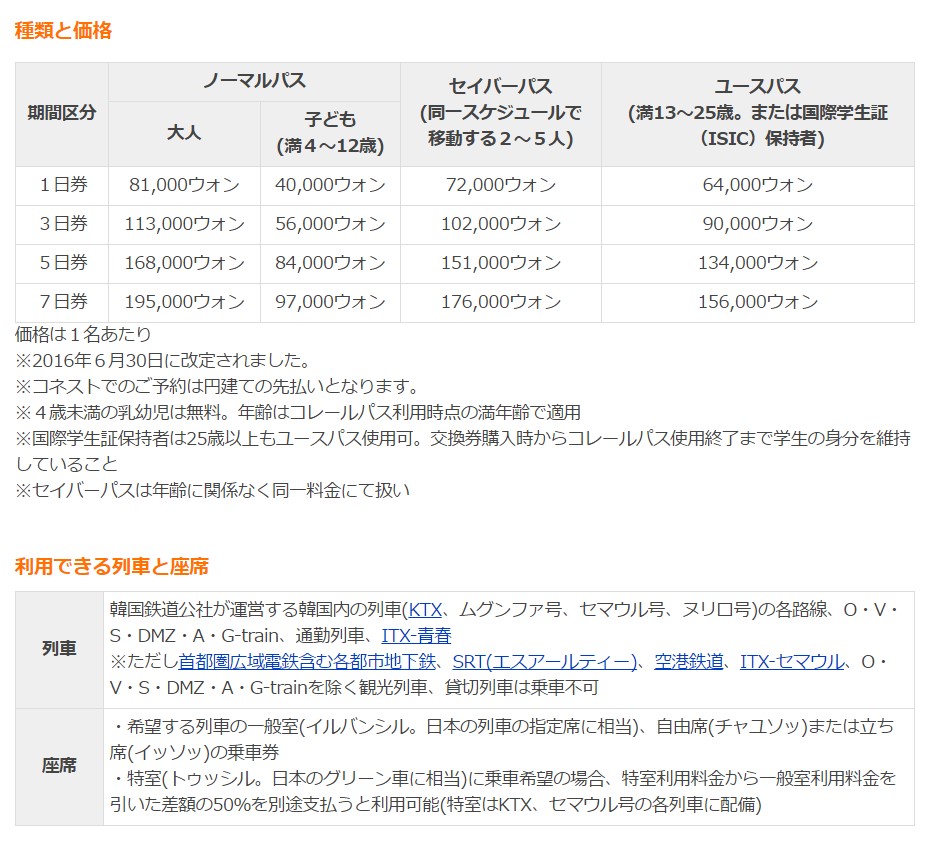Click the 列車 row header

[x=60, y=648]
